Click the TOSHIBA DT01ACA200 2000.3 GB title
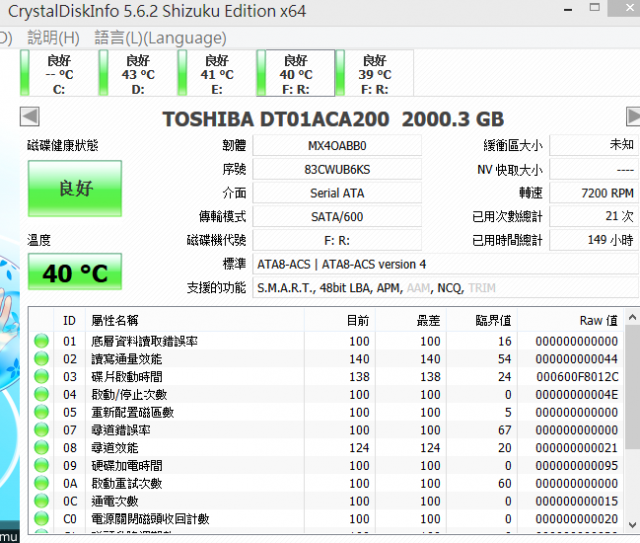Image resolution: width=640 pixels, height=543 pixels. pyautogui.click(x=333, y=119)
